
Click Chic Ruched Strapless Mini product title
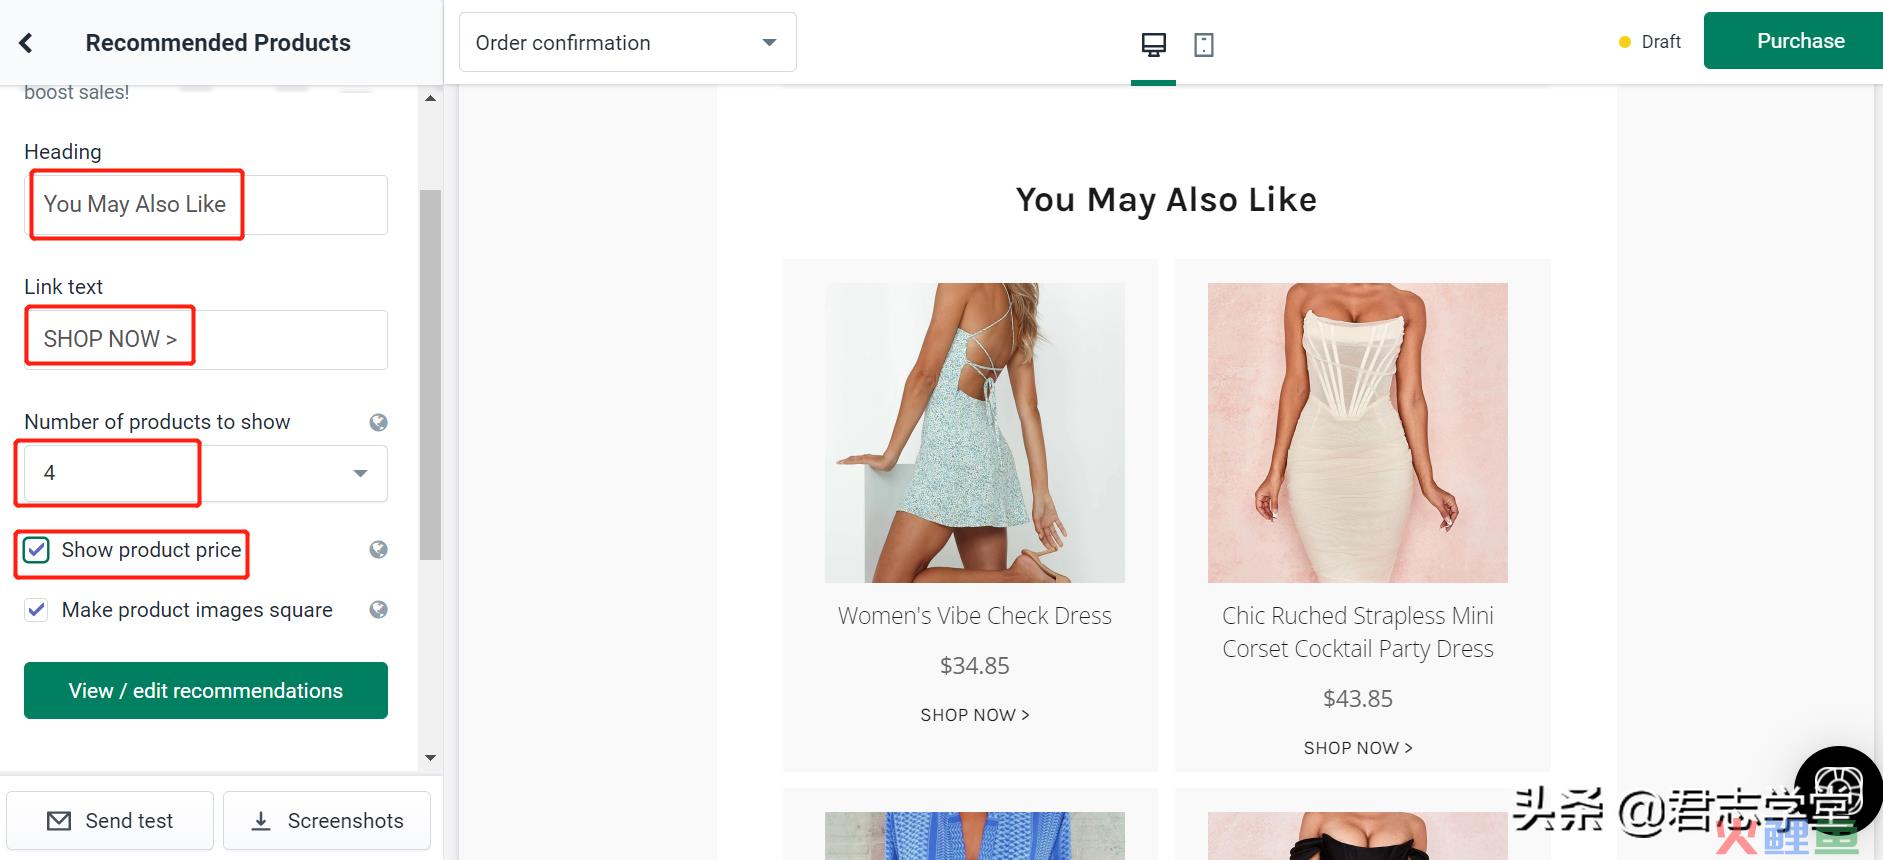pos(1358,632)
